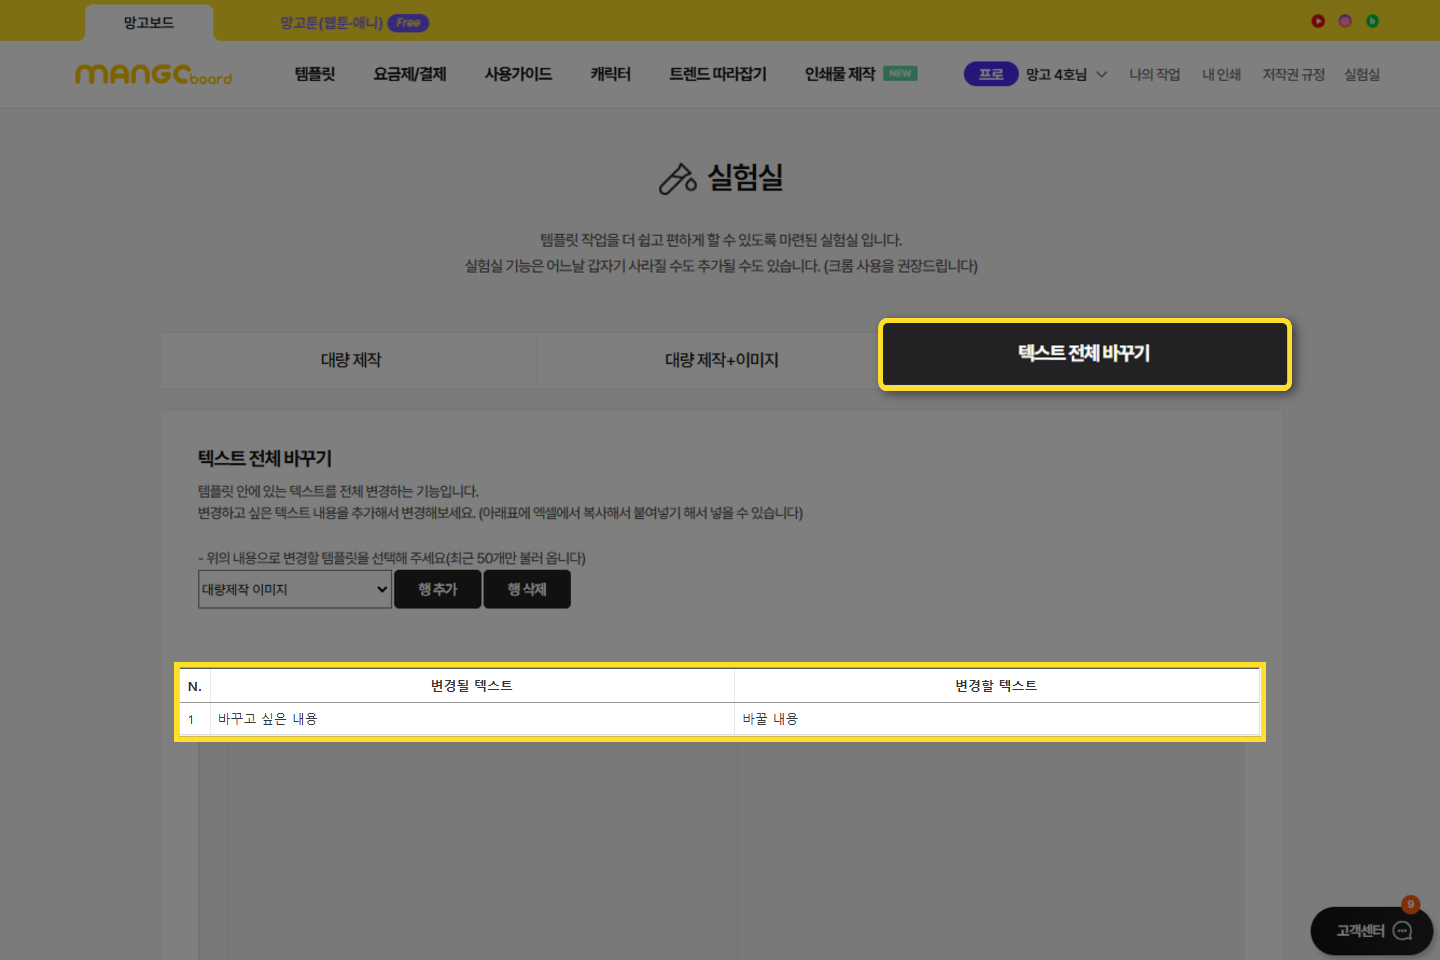Open the 고객센터 chat bubble icon
The width and height of the screenshot is (1440, 960).
coord(1402,931)
